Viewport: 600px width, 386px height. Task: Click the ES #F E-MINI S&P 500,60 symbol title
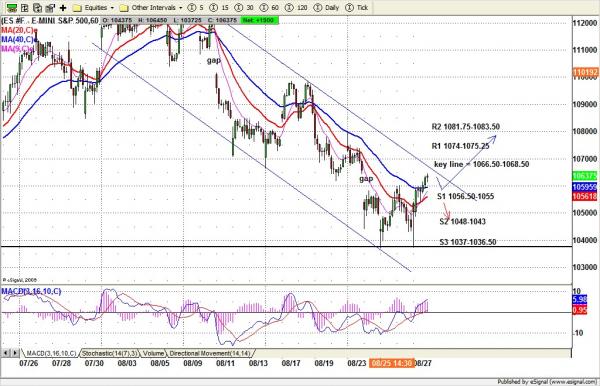tap(50, 21)
